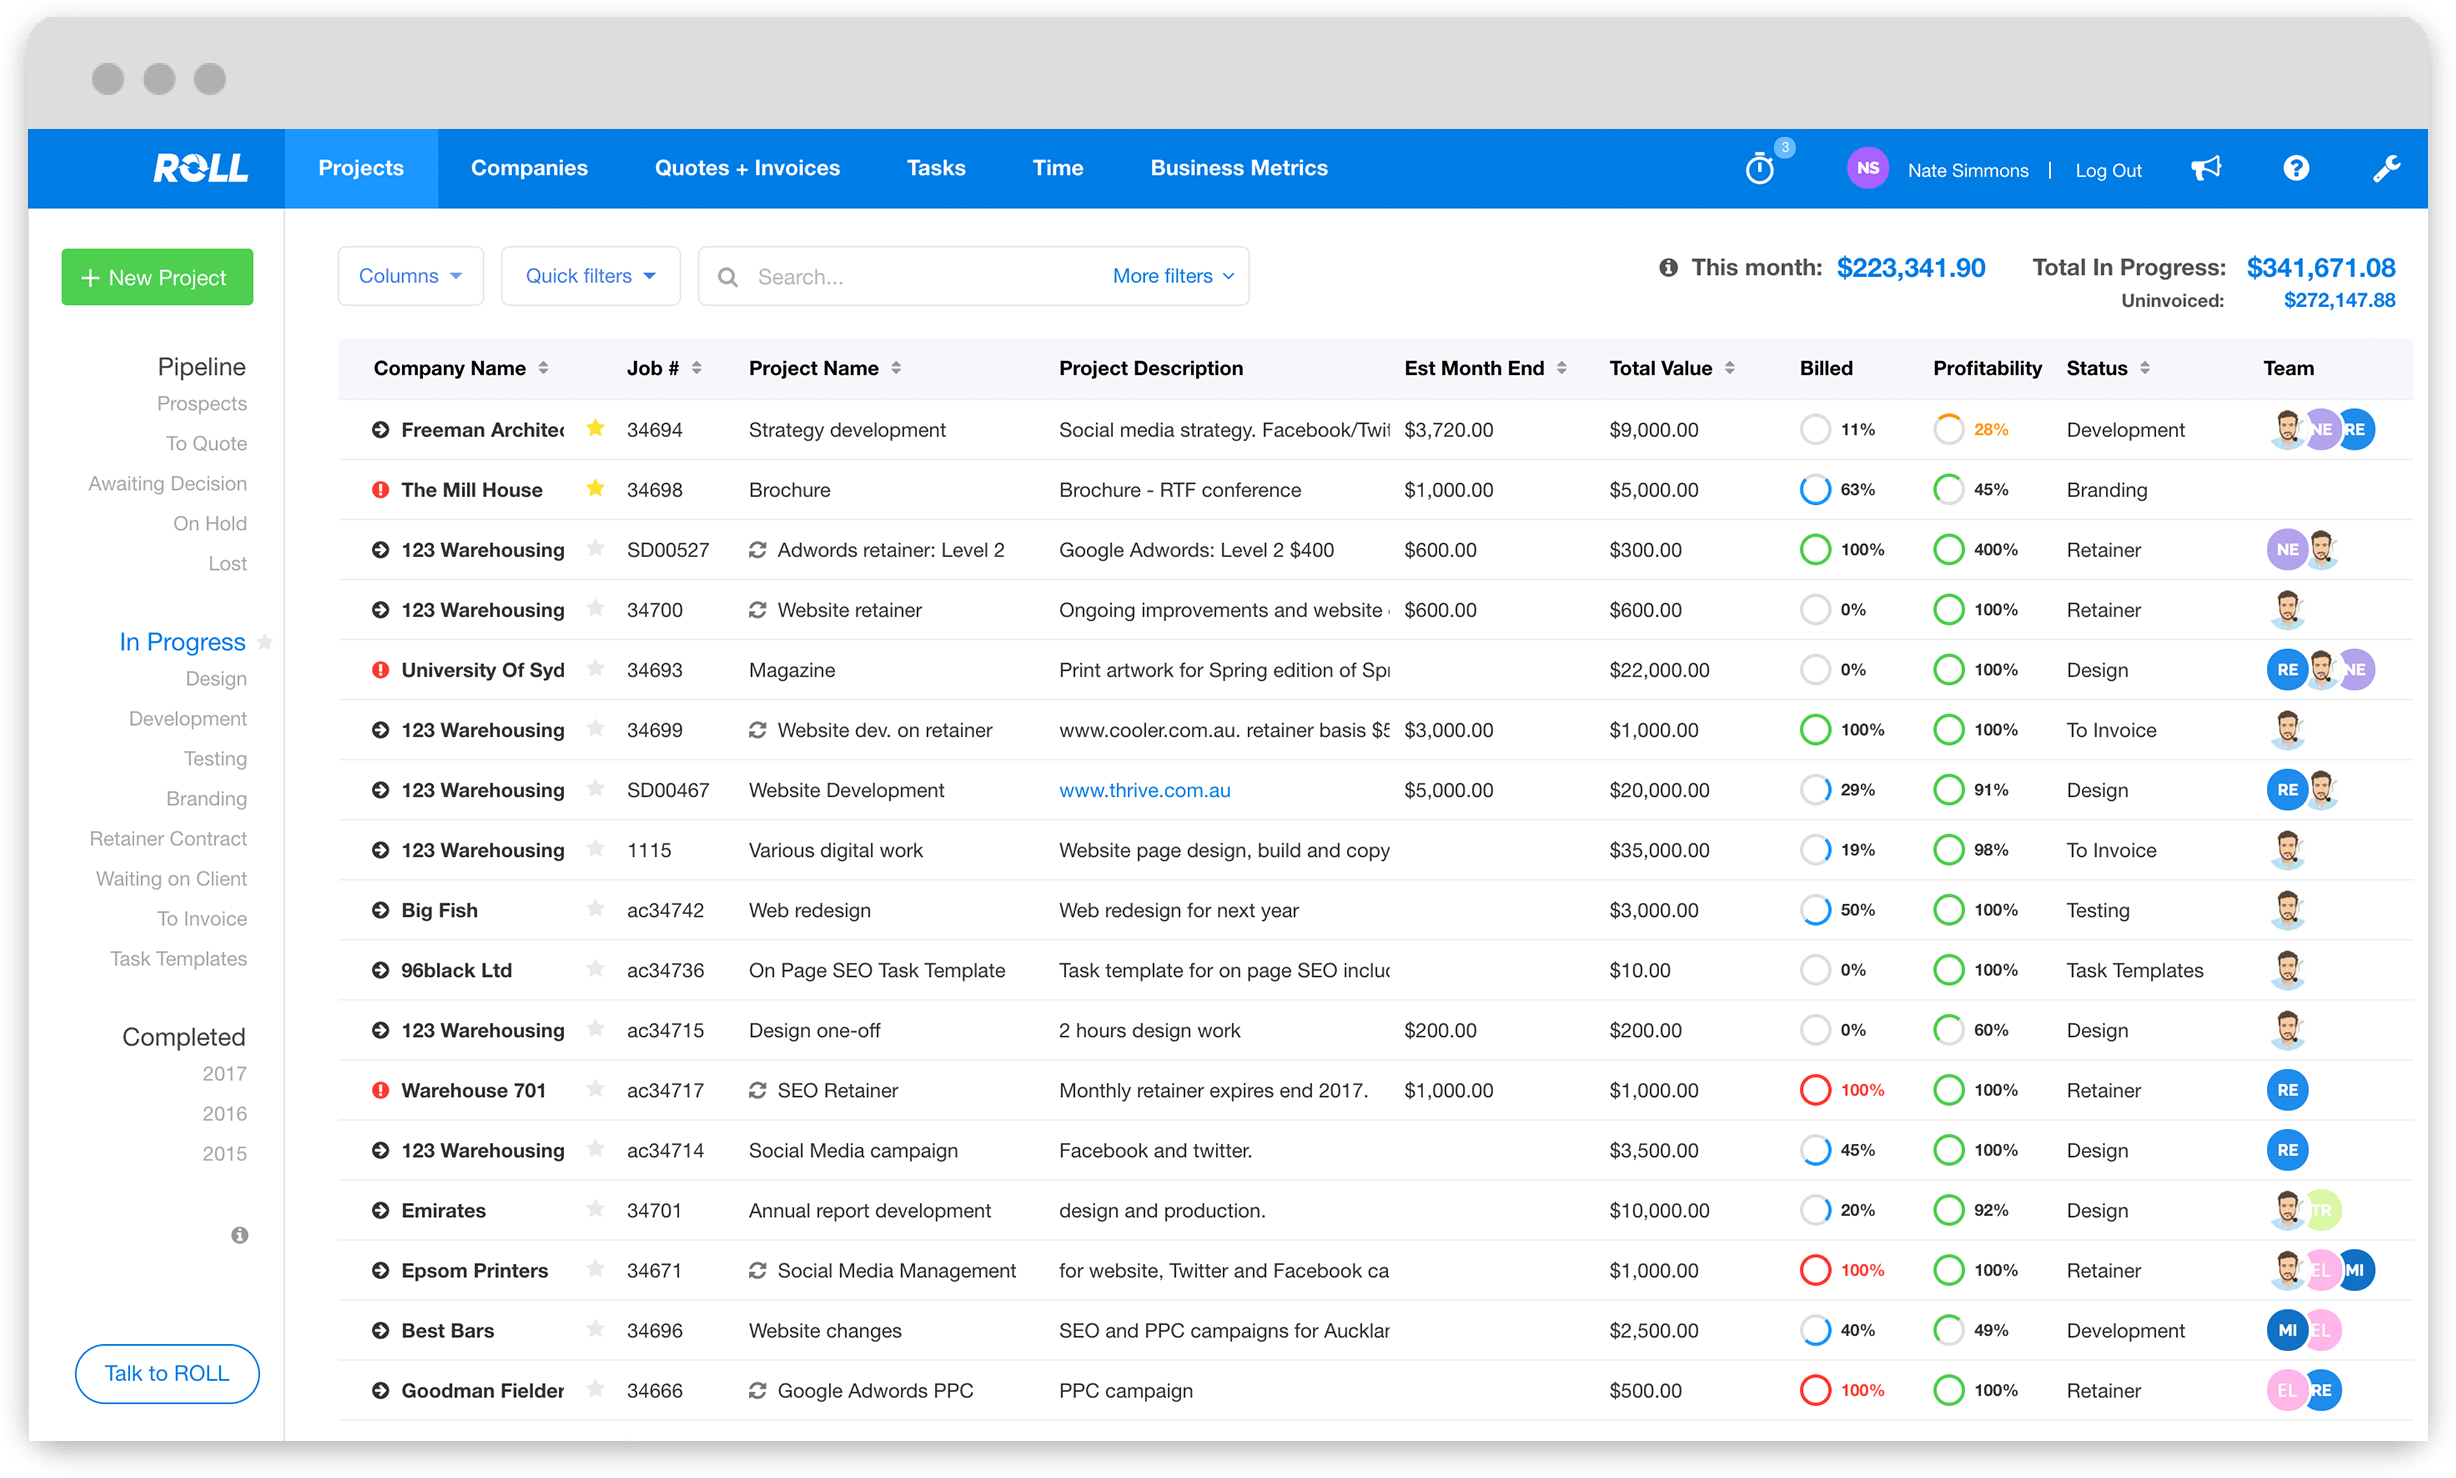Image resolution: width=2456 pixels, height=1478 pixels.
Task: Star the Epsom Printers project
Action: pyautogui.click(x=595, y=1268)
